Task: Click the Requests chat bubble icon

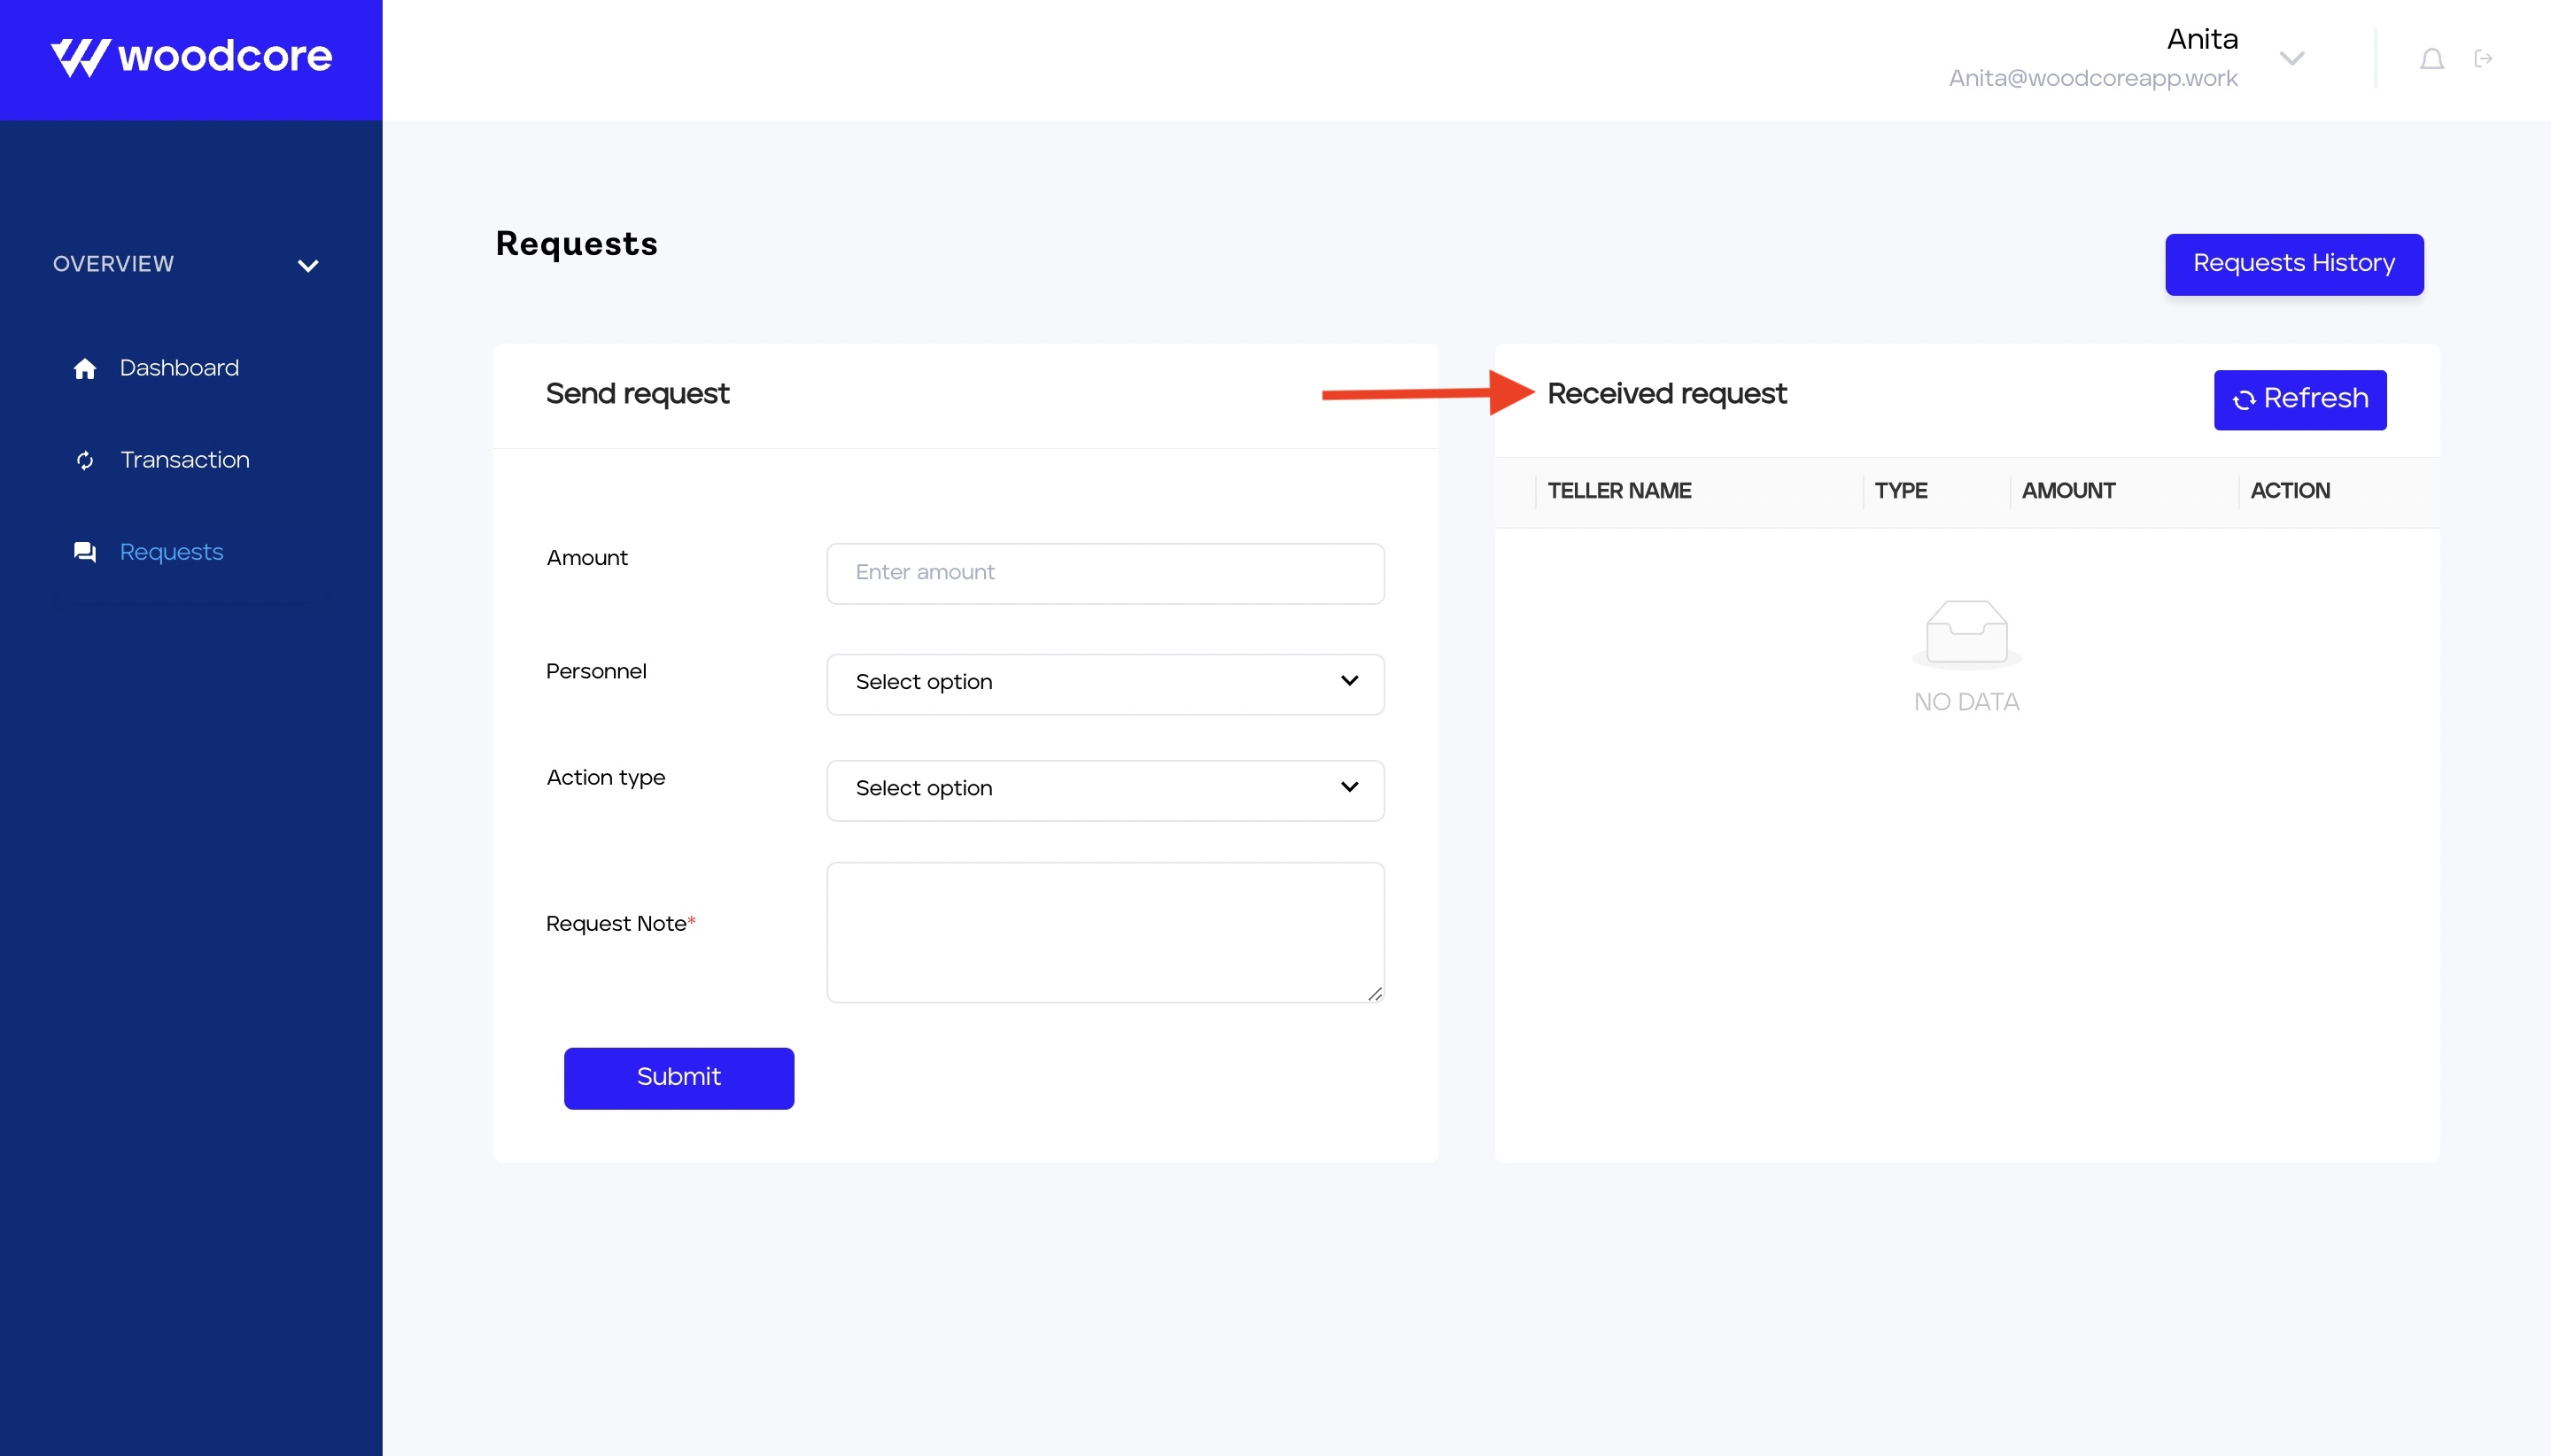Action: click(x=85, y=552)
